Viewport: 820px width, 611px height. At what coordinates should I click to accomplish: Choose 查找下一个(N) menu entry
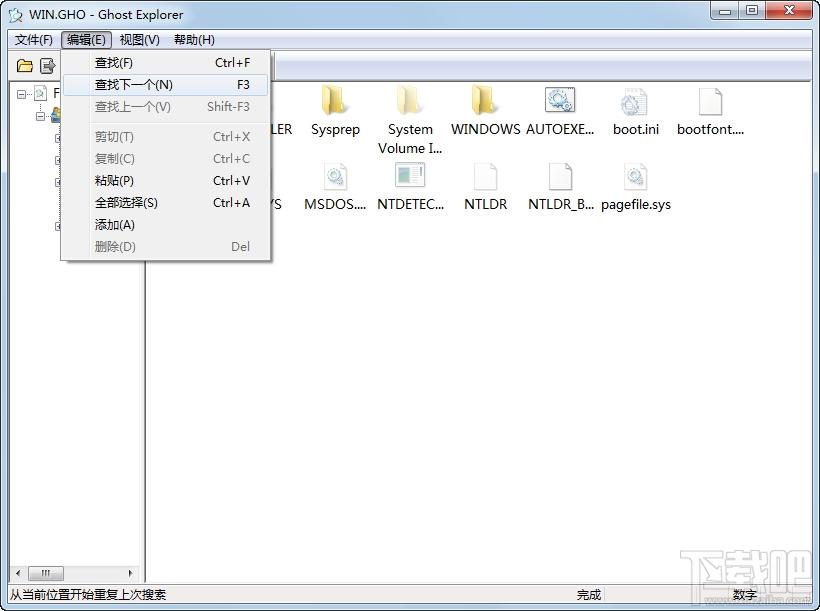165,85
